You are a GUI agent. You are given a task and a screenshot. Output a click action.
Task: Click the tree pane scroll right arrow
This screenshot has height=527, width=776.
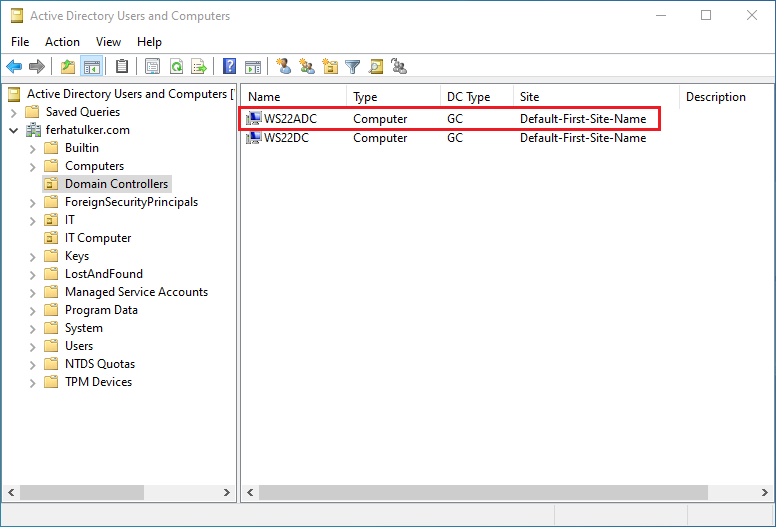[x=227, y=492]
